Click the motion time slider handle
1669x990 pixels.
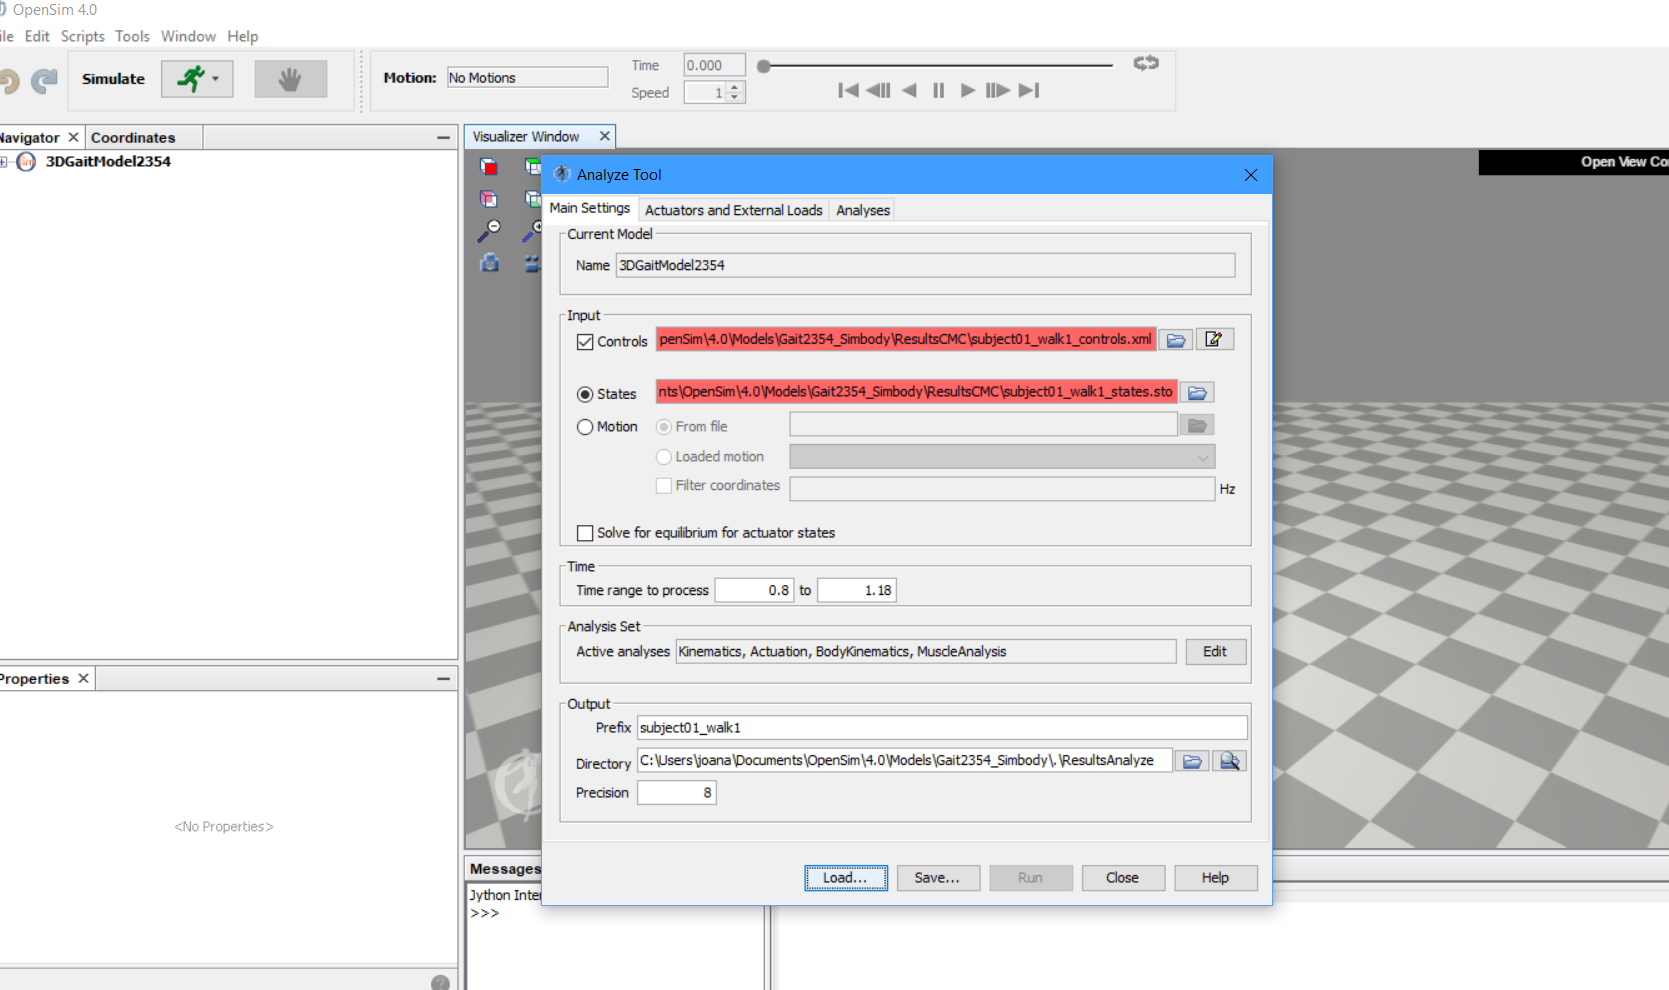coord(764,66)
